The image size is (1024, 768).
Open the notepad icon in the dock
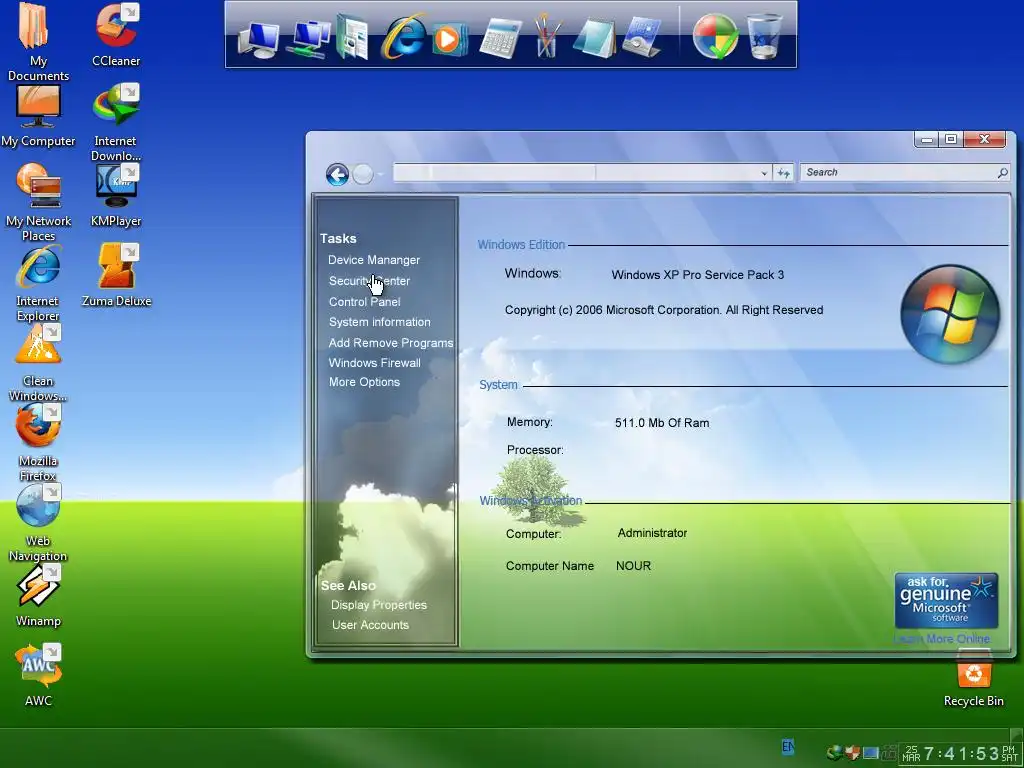click(594, 39)
